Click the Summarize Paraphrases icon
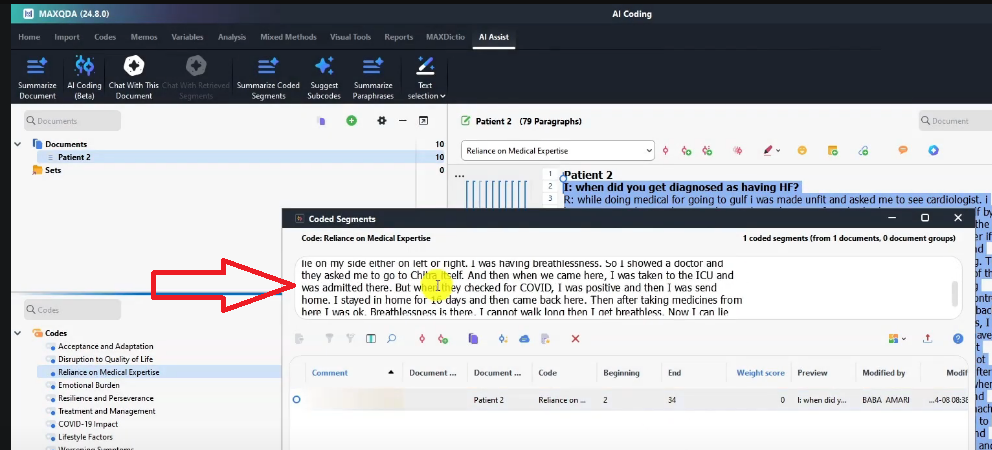The height and width of the screenshot is (450, 992). point(371,66)
